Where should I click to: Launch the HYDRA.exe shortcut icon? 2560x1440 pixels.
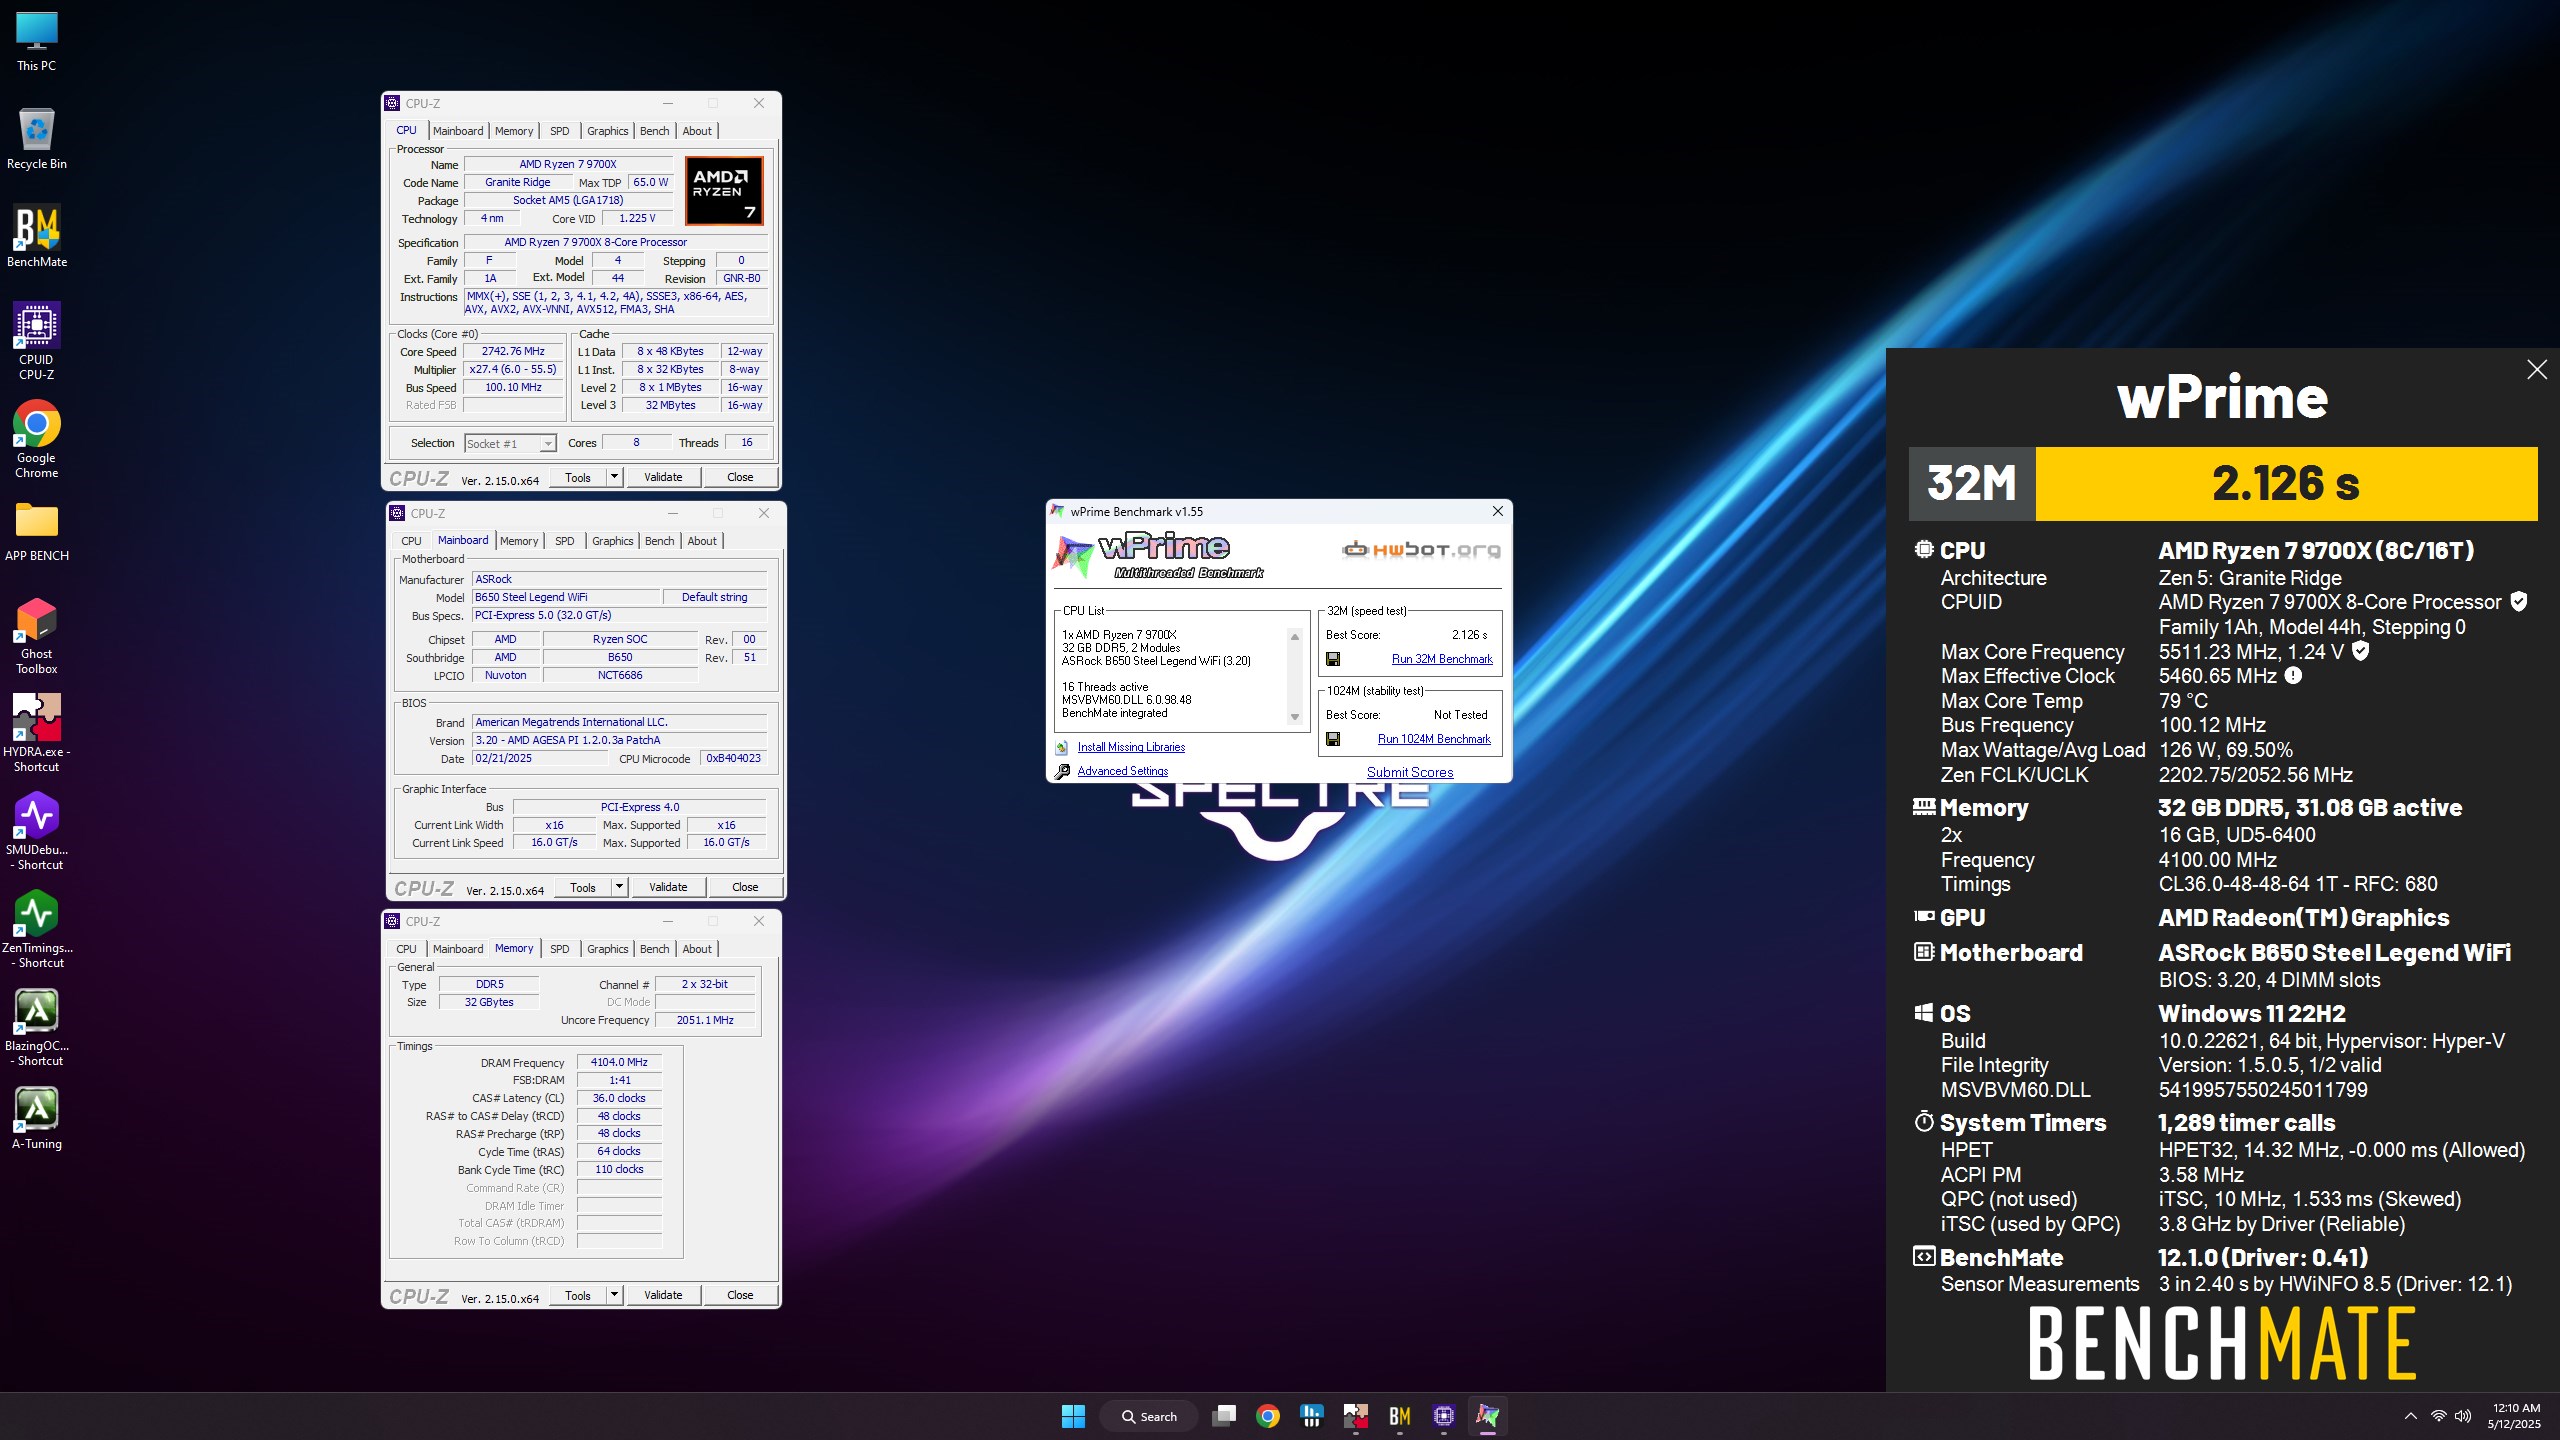click(37, 733)
